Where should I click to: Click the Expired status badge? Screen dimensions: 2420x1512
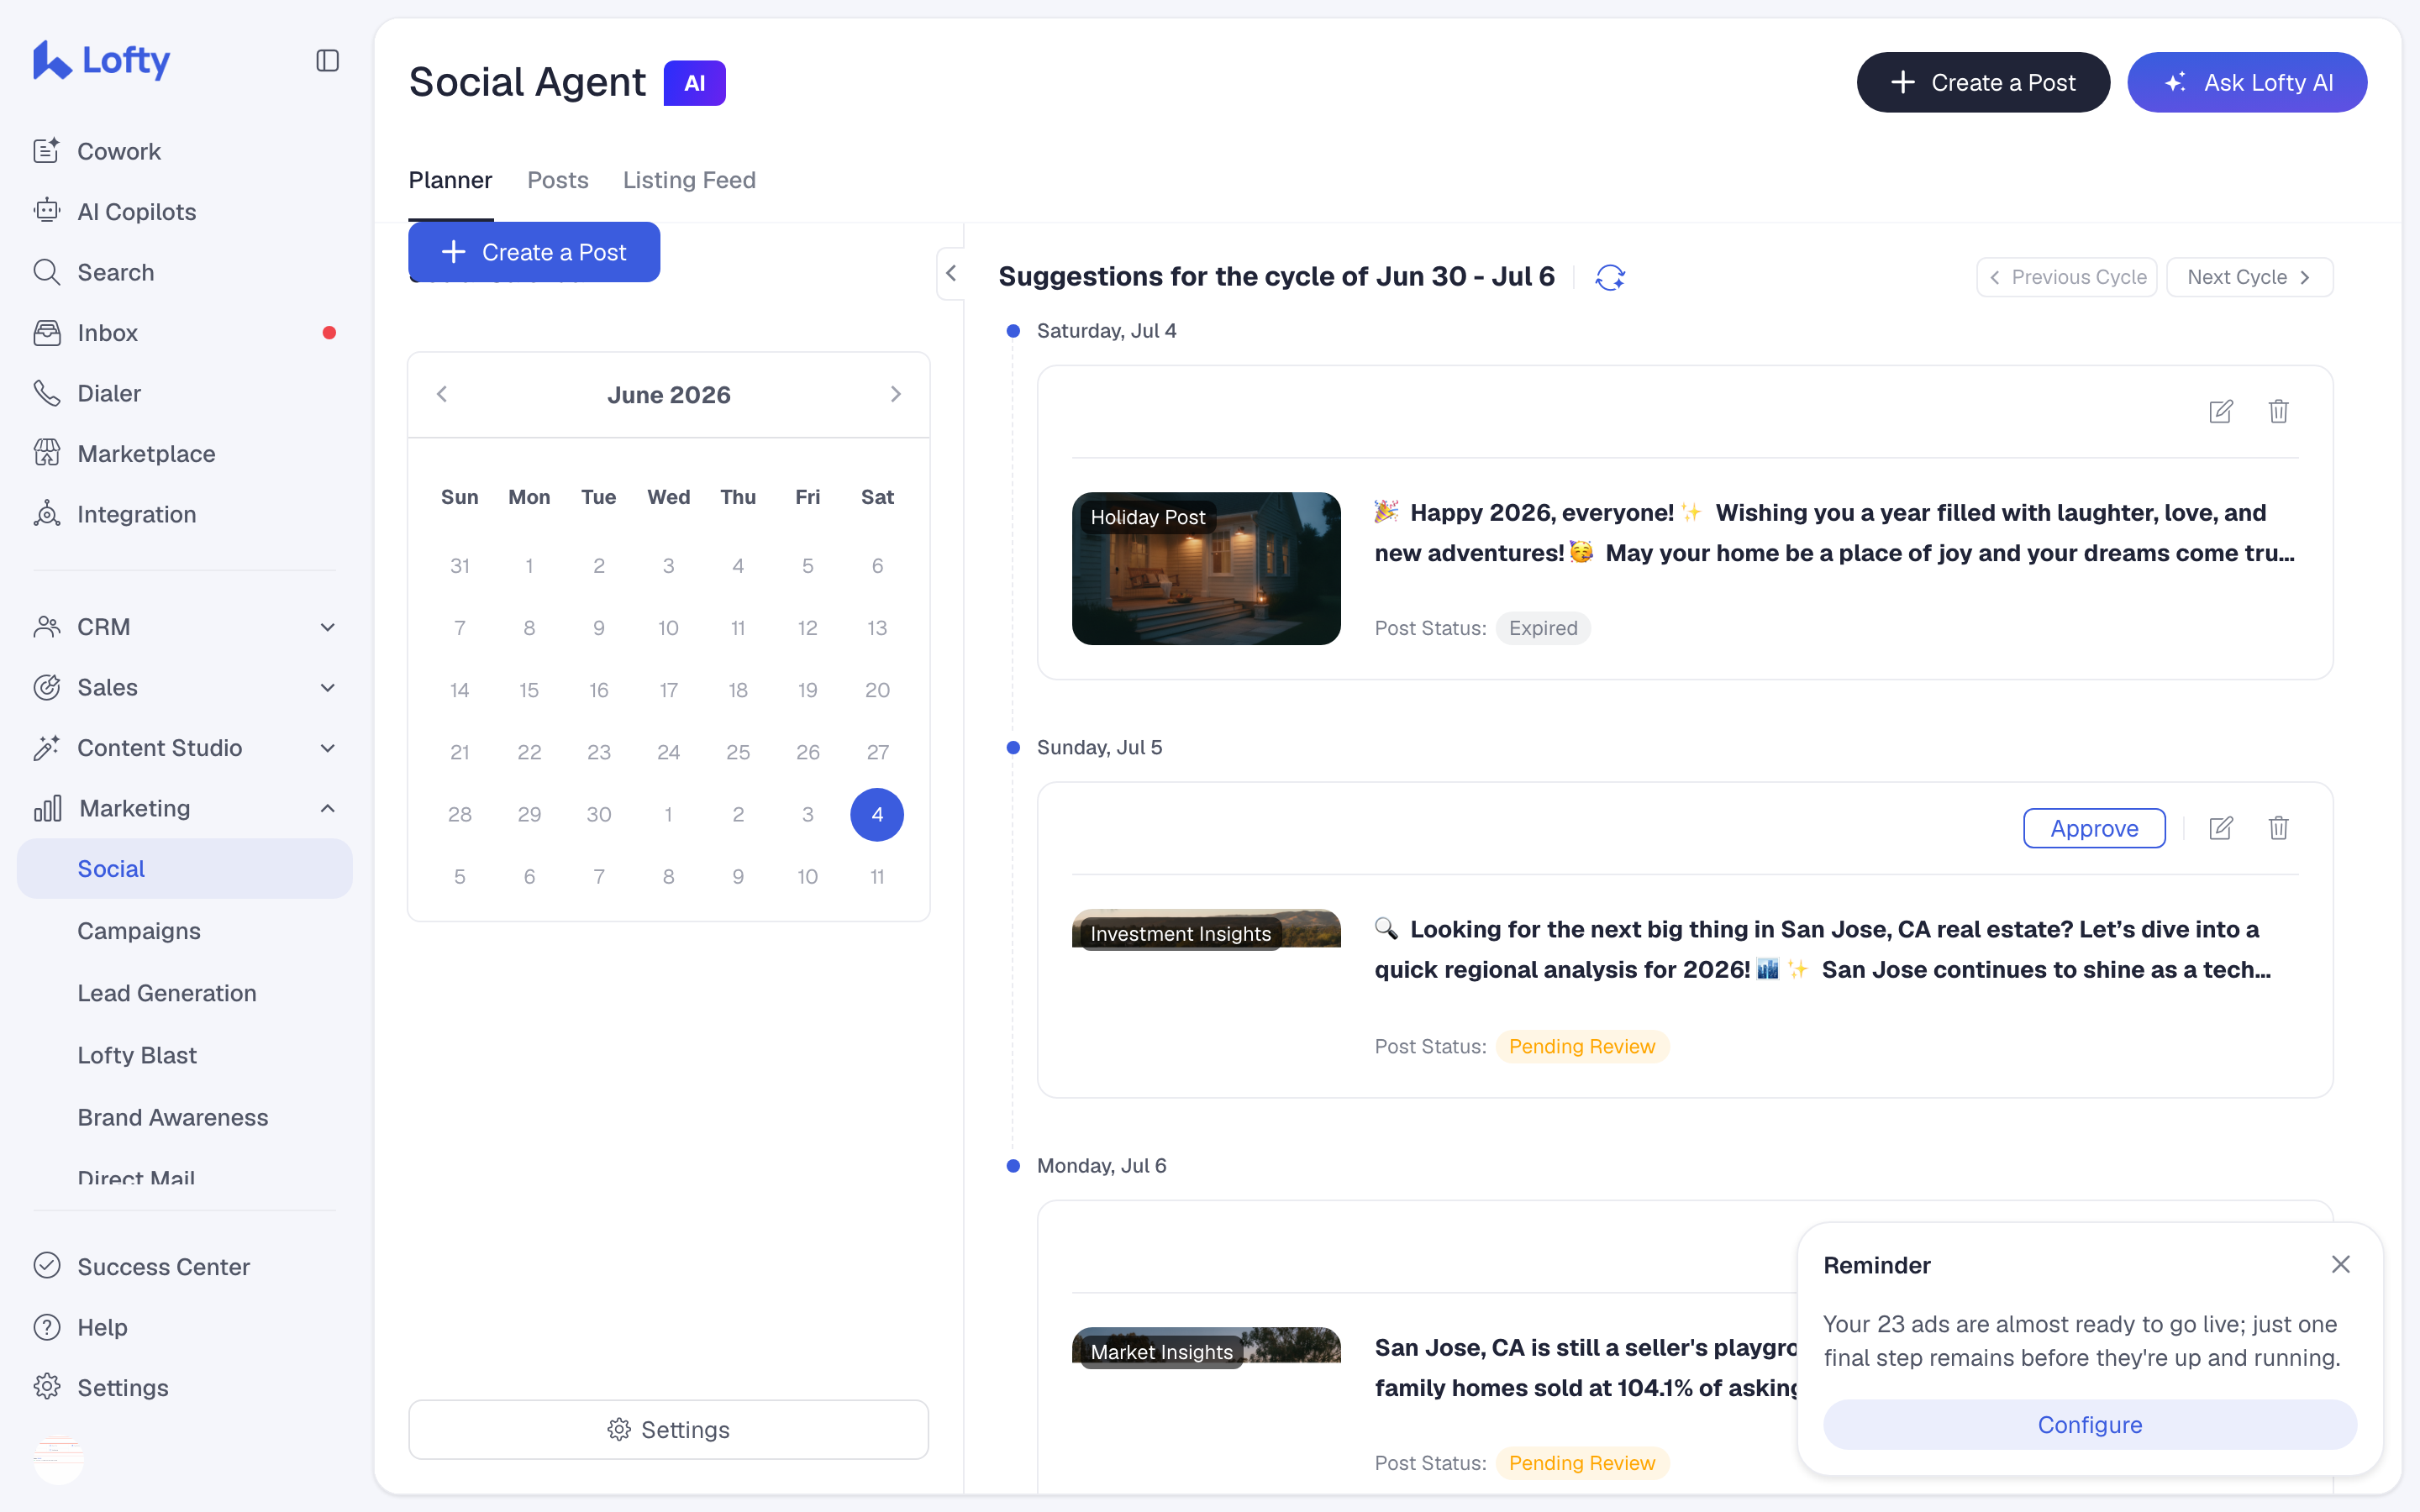click(x=1543, y=628)
